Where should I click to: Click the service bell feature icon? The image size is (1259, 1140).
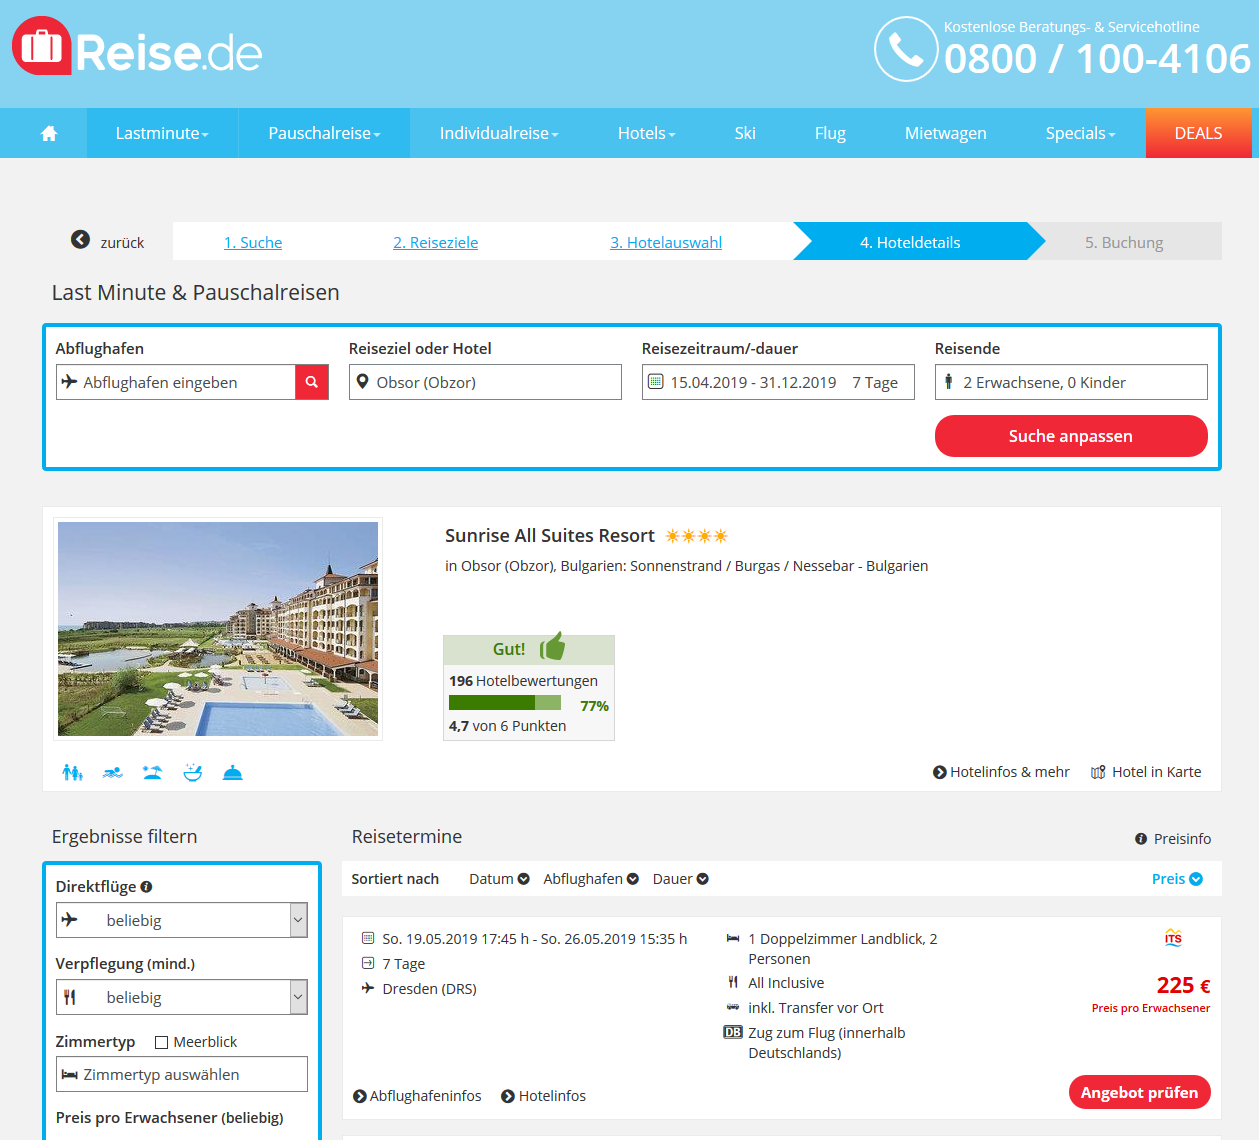coord(233,772)
